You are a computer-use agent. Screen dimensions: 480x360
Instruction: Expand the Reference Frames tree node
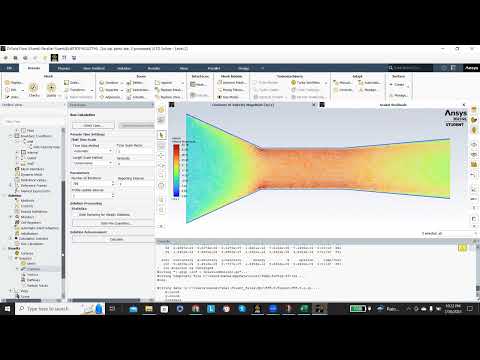(x=11, y=185)
